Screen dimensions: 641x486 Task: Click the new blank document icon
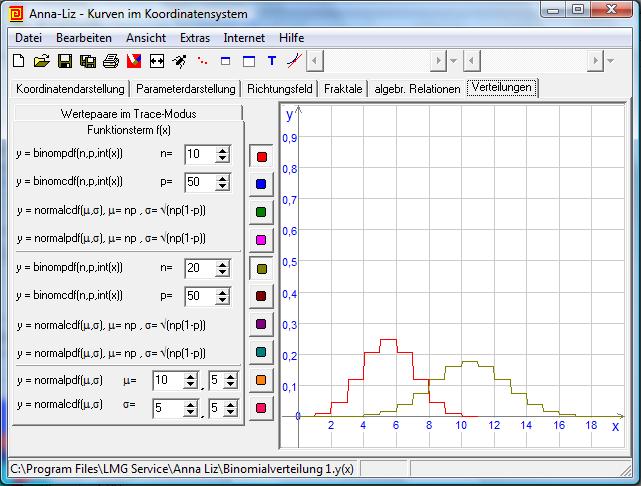pos(18,61)
